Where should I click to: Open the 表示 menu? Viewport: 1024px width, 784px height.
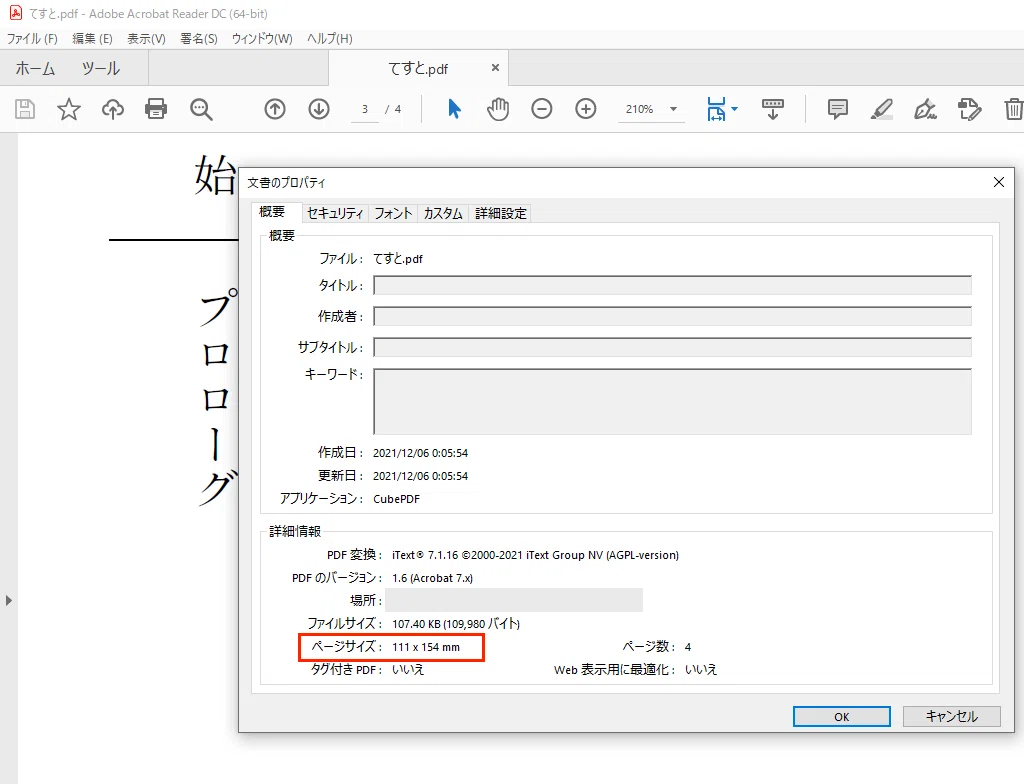point(146,39)
